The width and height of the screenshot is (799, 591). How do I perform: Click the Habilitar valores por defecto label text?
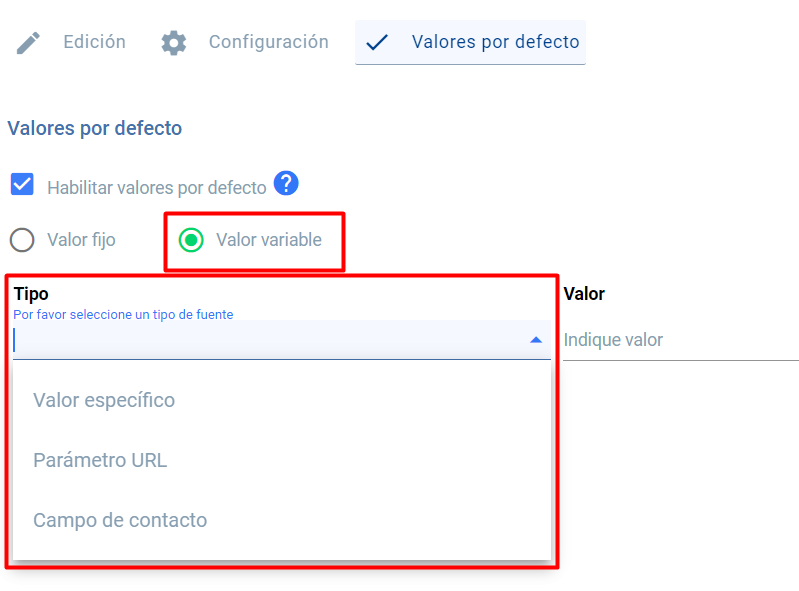click(x=157, y=188)
